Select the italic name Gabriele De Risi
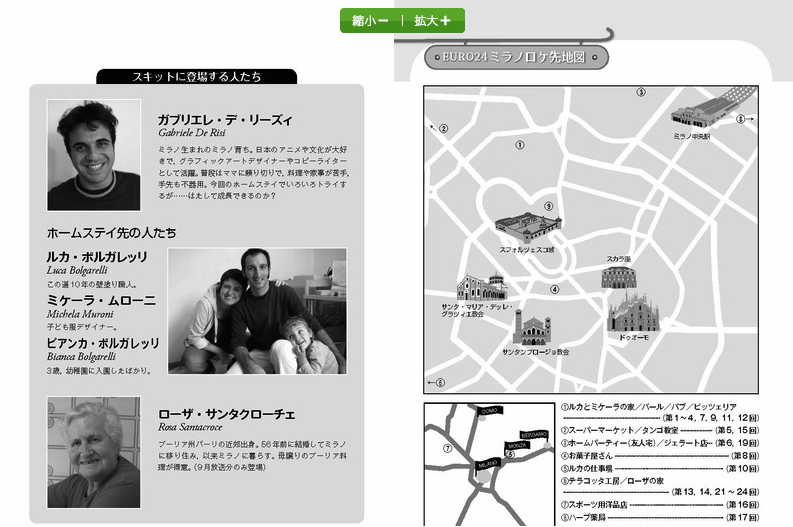This screenshot has width=793, height=527. click(192, 133)
